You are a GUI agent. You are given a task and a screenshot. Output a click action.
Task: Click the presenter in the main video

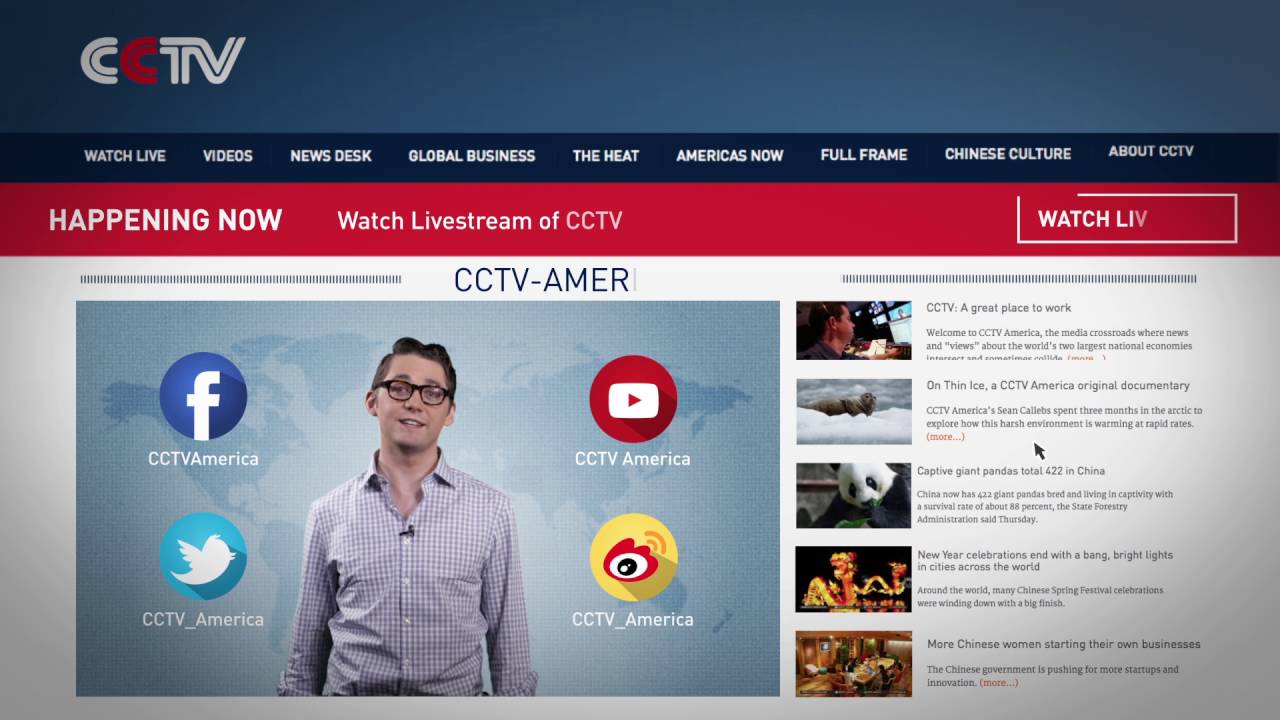(x=410, y=517)
